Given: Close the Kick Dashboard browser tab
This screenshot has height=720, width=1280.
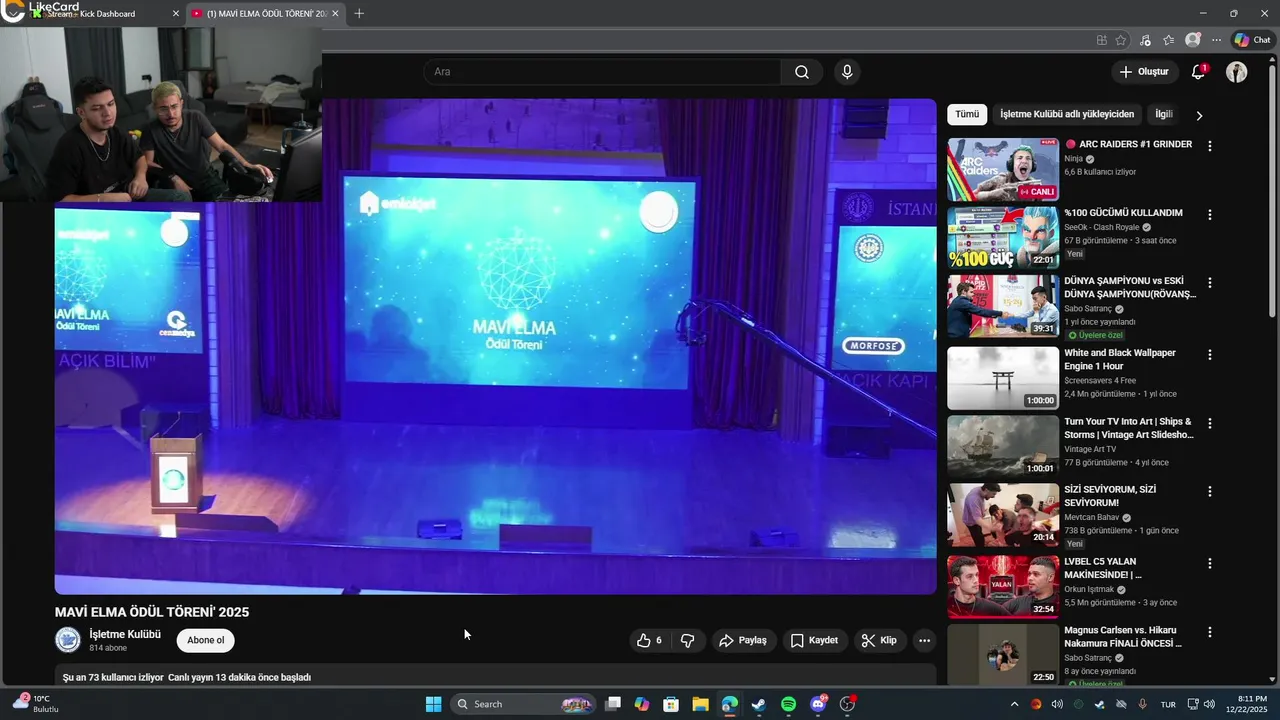Looking at the screenshot, I should point(176,13).
